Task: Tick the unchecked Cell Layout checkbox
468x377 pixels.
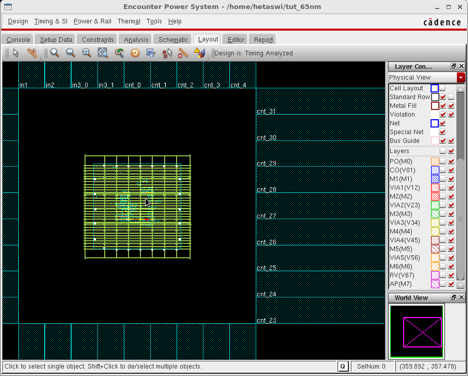Action: pos(443,88)
